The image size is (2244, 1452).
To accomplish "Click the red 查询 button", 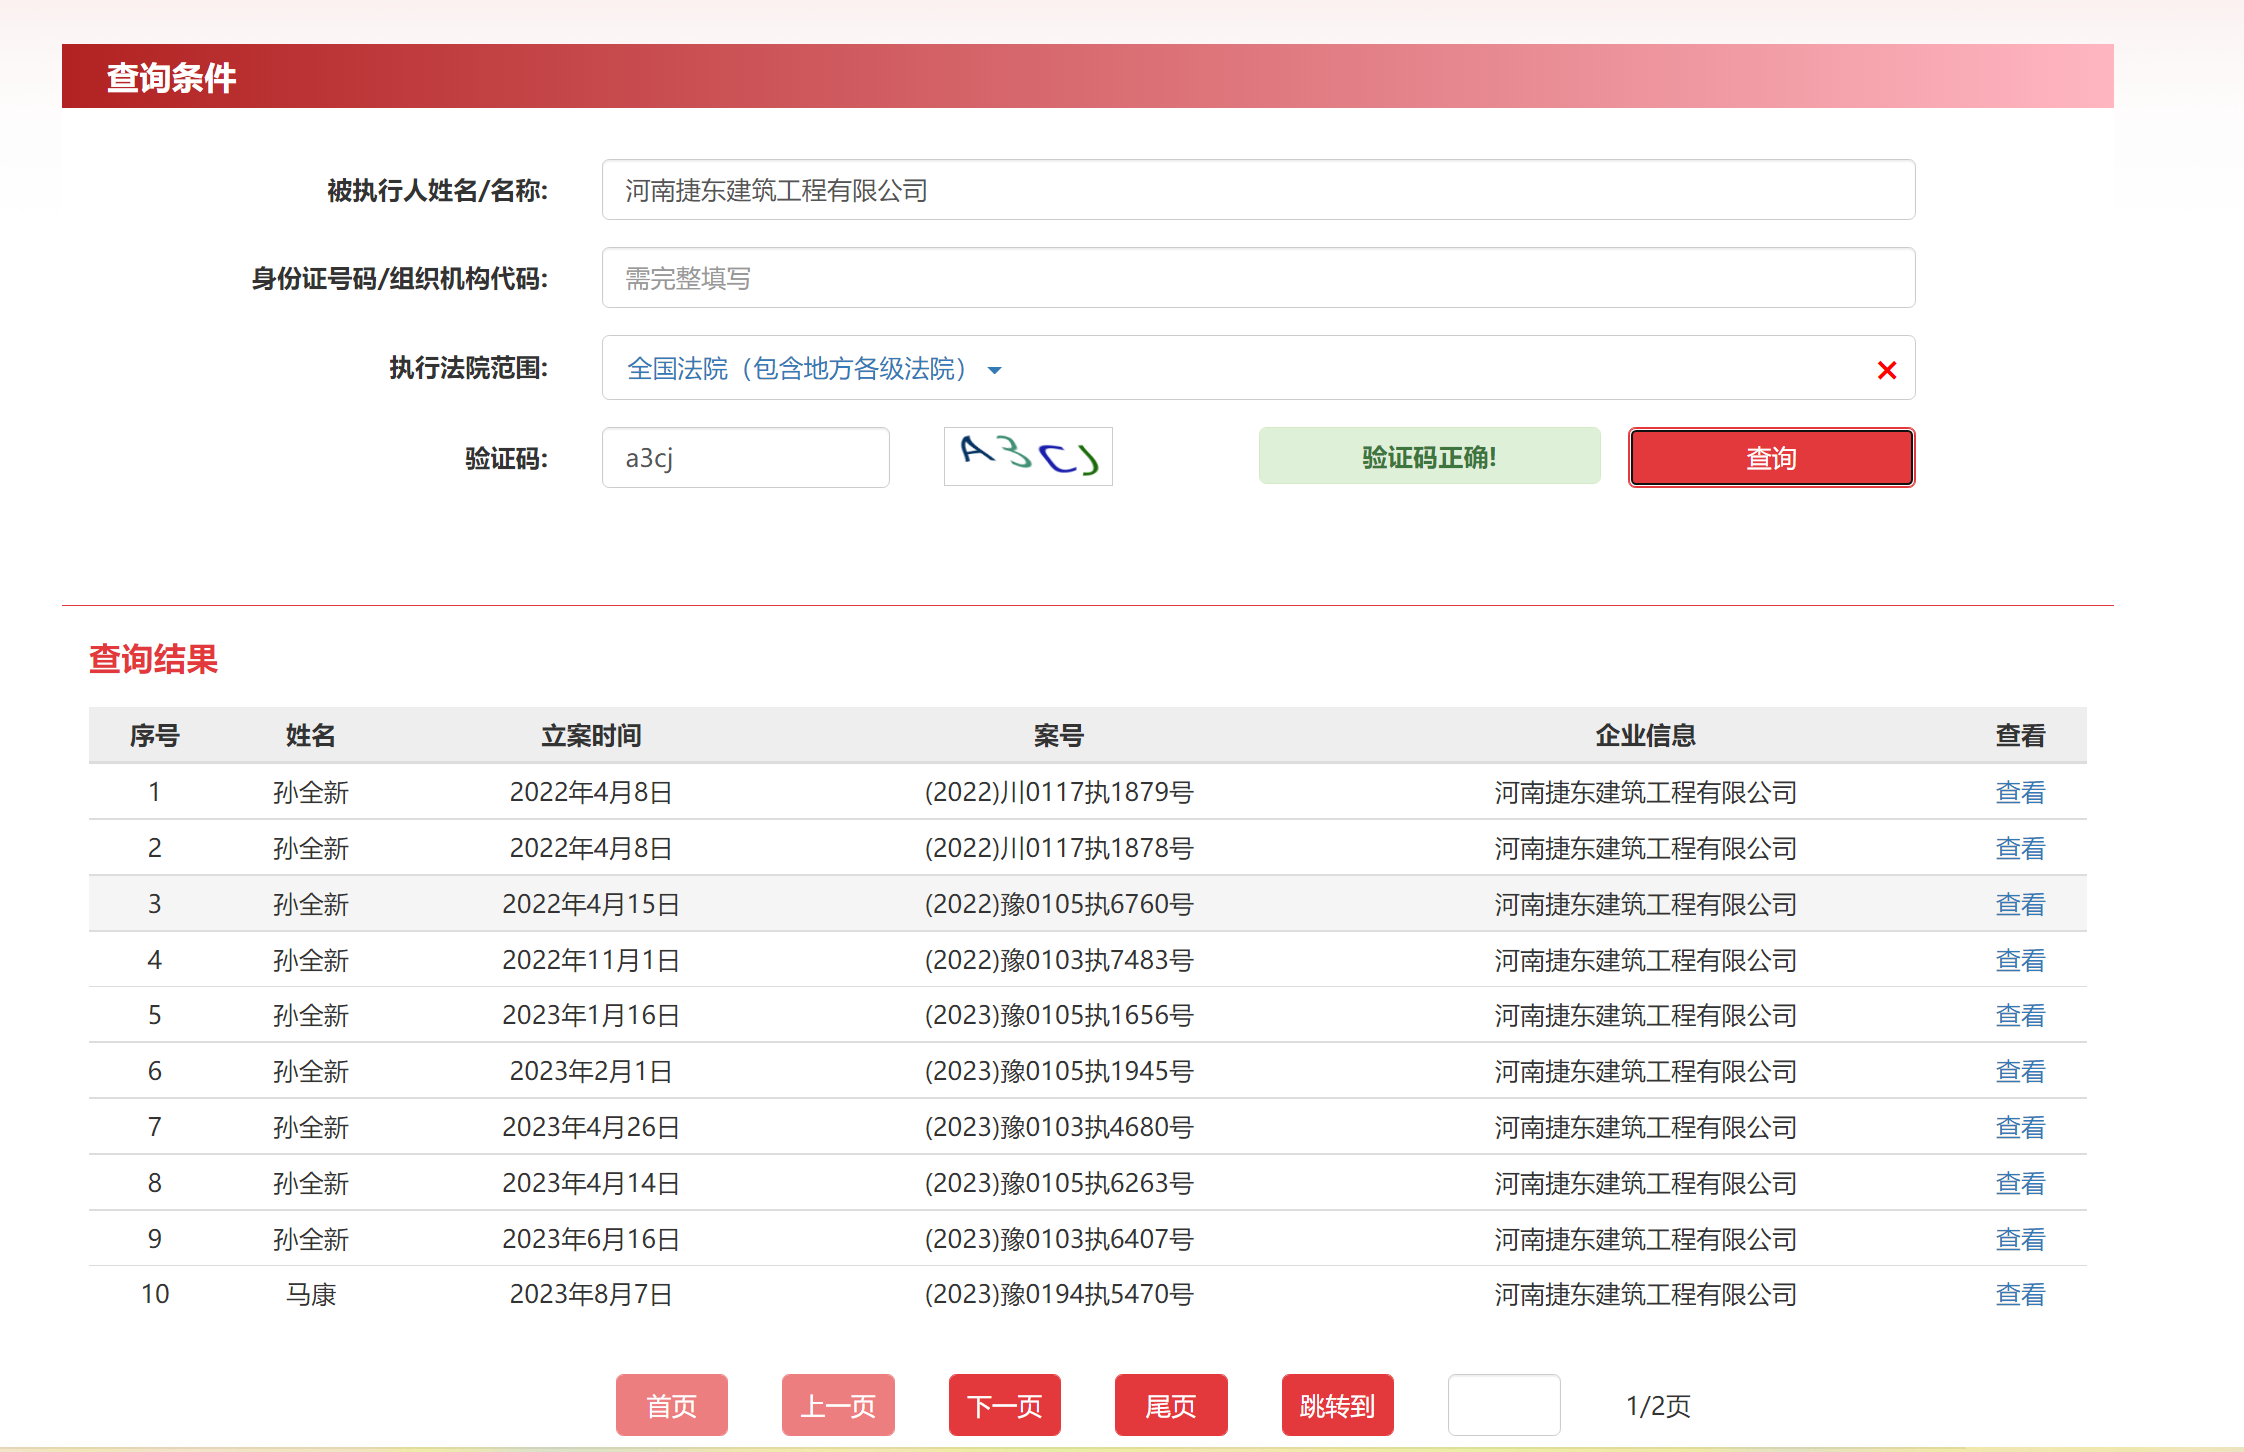I will (1771, 458).
